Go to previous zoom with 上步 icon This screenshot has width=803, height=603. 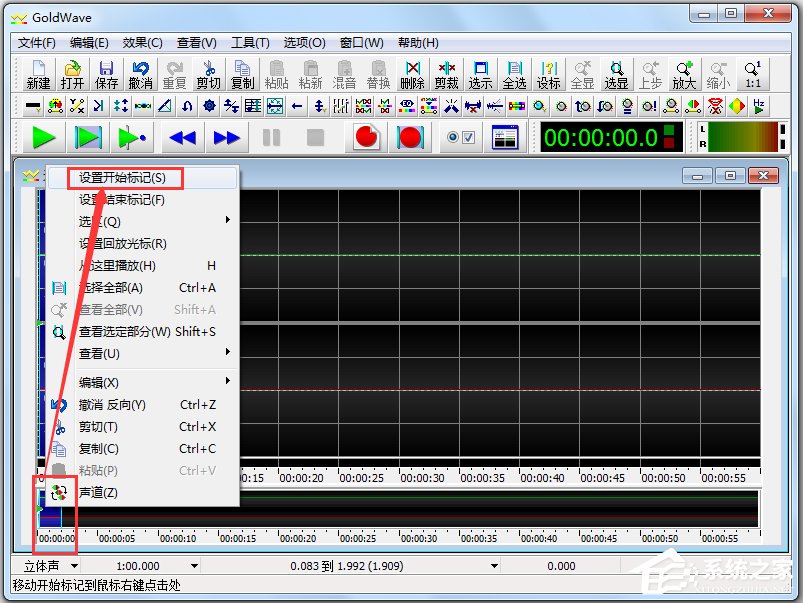click(650, 75)
